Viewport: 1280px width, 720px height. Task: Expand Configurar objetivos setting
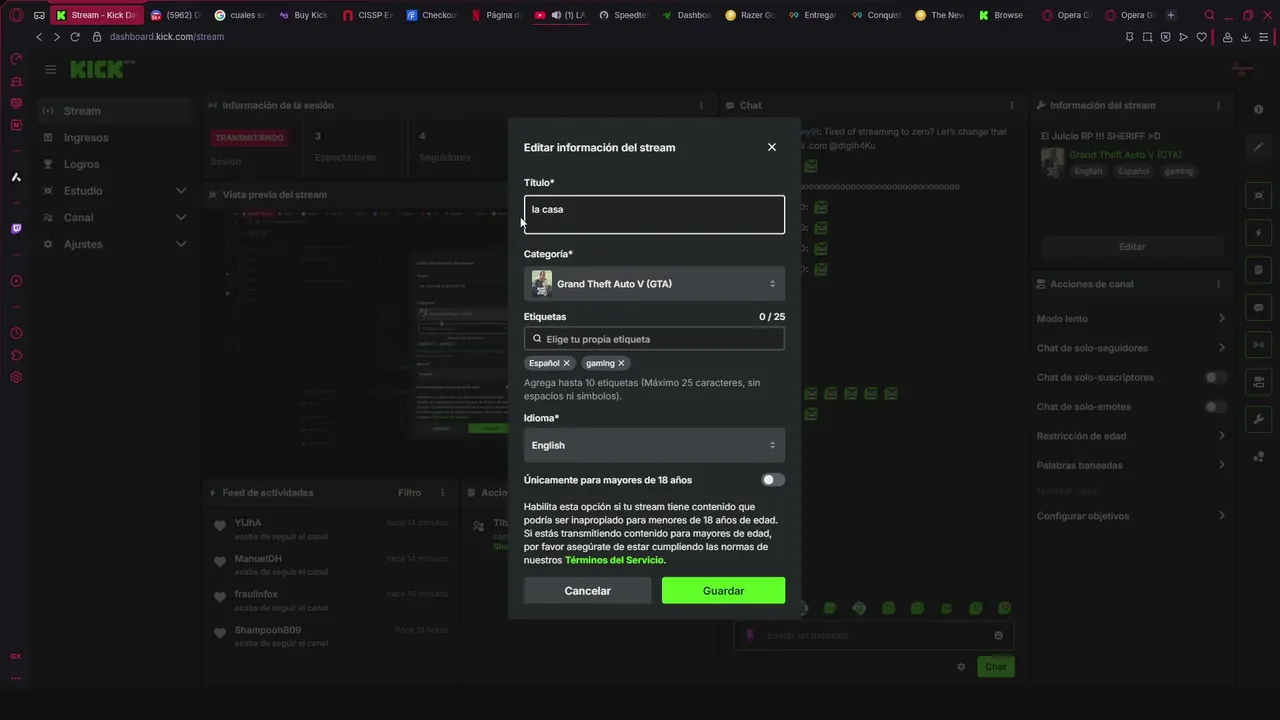tap(1131, 516)
